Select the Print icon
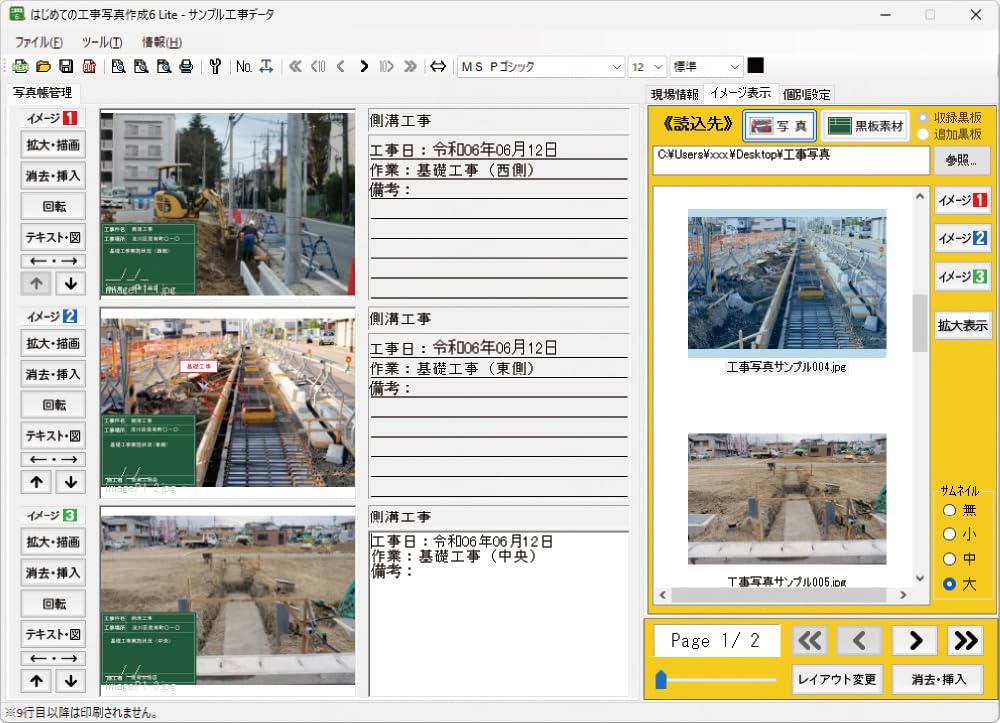This screenshot has height=723, width=1000. [x=185, y=65]
